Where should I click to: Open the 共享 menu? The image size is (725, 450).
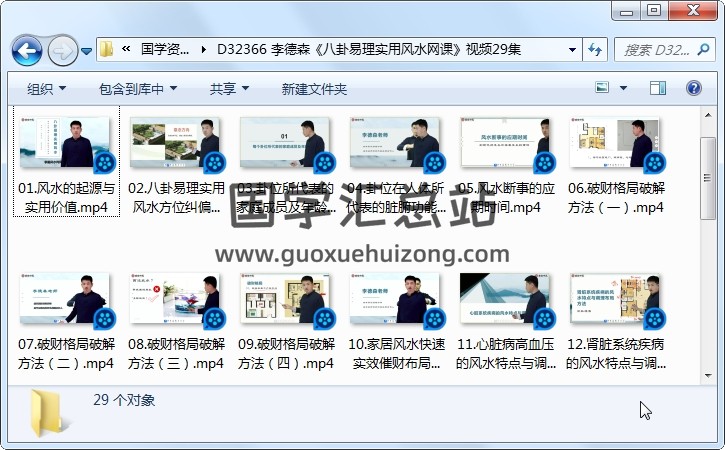click(x=229, y=88)
